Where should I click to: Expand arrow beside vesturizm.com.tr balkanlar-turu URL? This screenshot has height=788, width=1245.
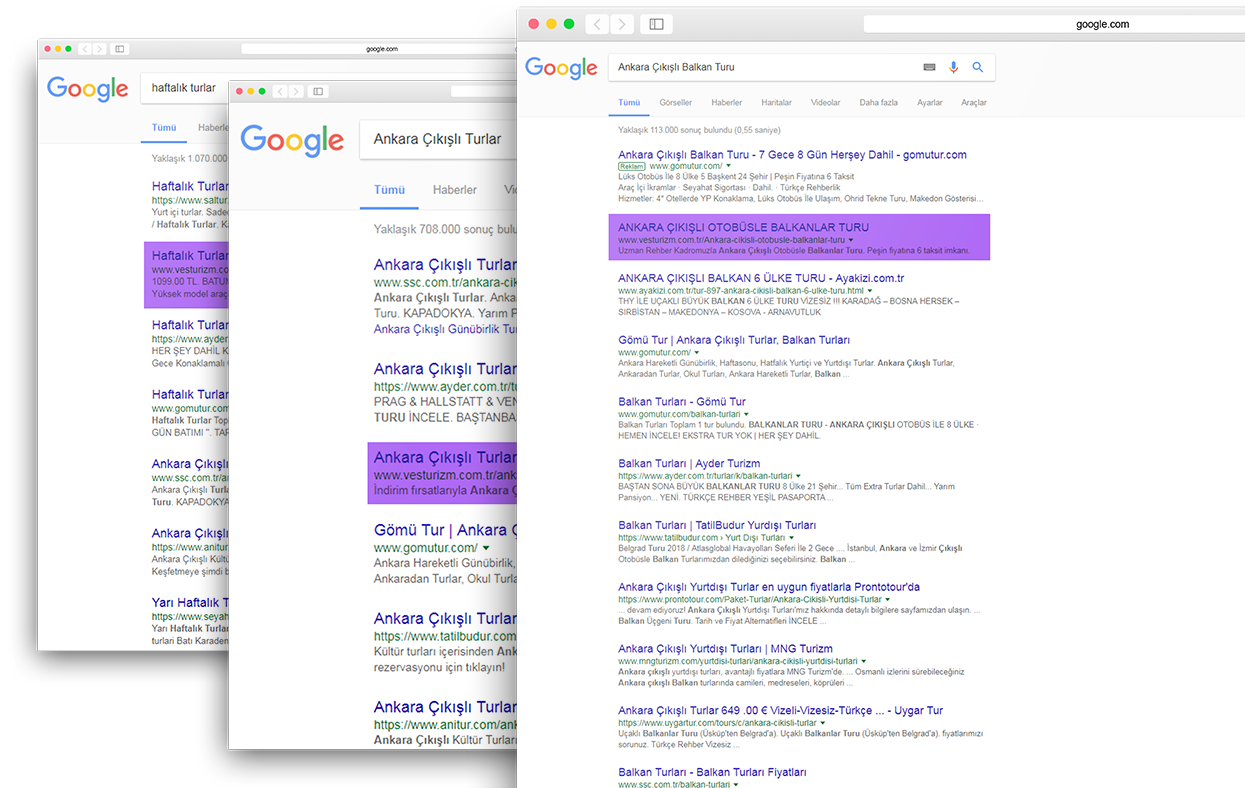tap(851, 240)
